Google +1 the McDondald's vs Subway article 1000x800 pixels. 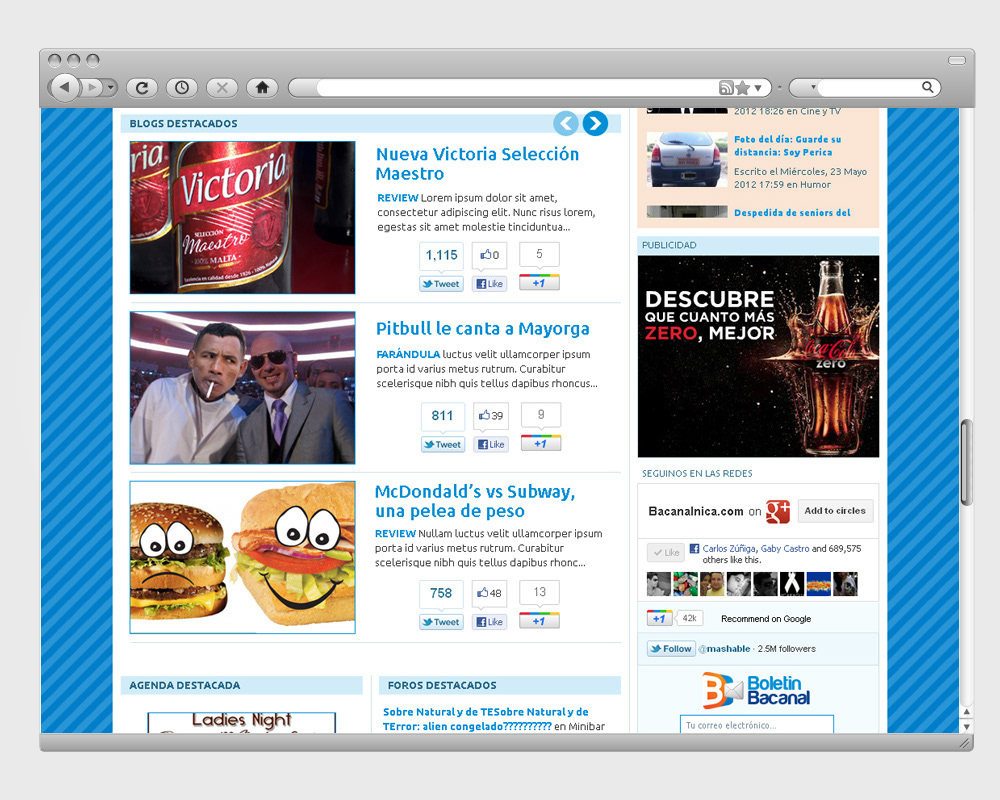540,621
